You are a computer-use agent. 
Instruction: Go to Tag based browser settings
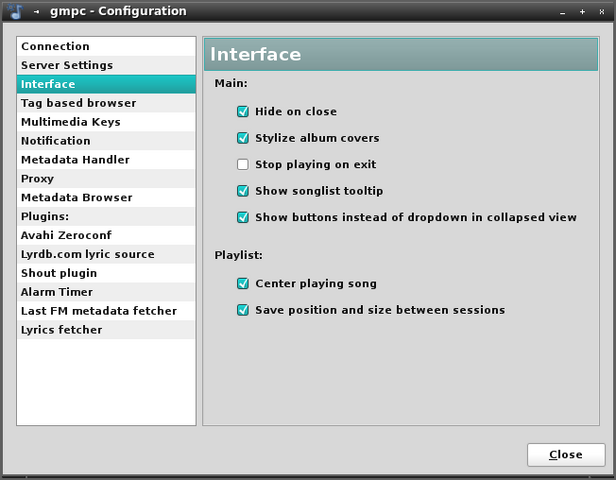pyautogui.click(x=106, y=103)
